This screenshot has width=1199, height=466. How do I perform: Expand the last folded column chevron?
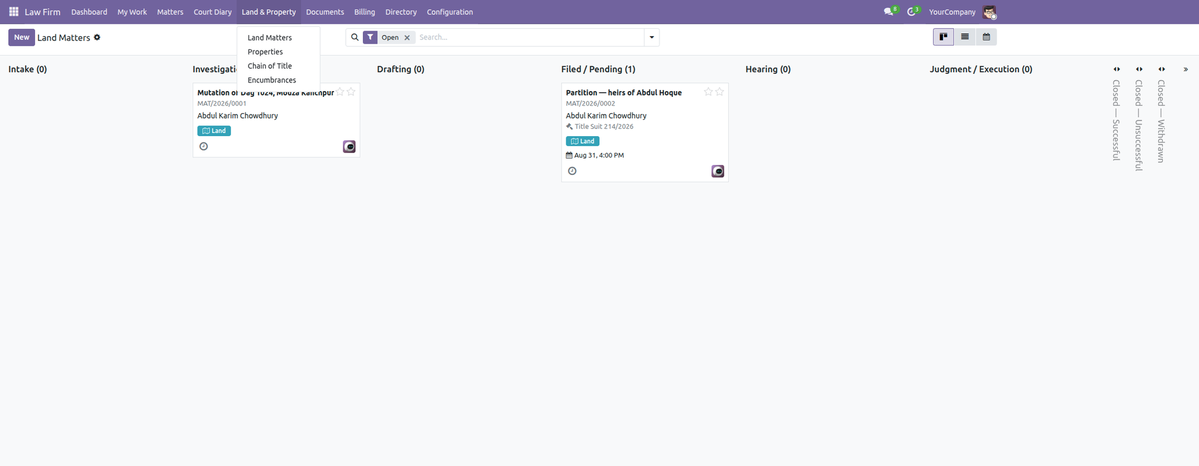(x=1185, y=69)
